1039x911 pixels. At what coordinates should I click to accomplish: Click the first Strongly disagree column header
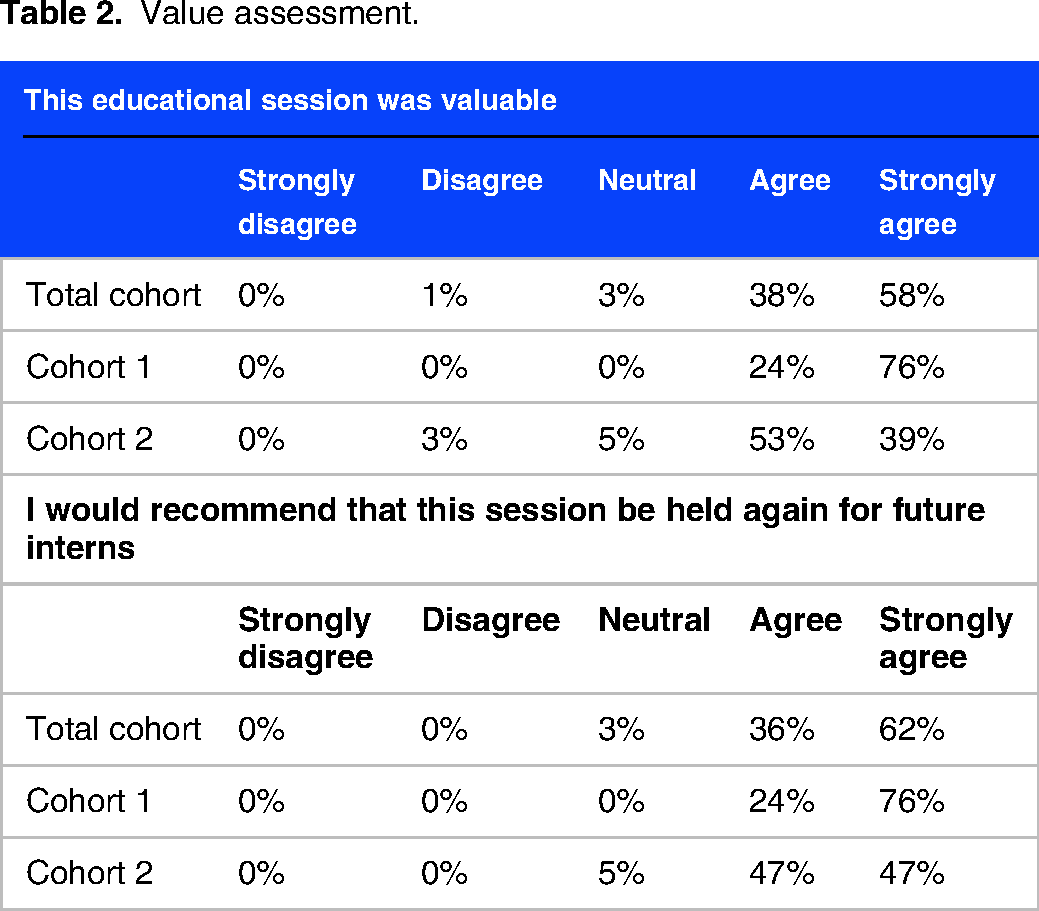click(x=298, y=202)
